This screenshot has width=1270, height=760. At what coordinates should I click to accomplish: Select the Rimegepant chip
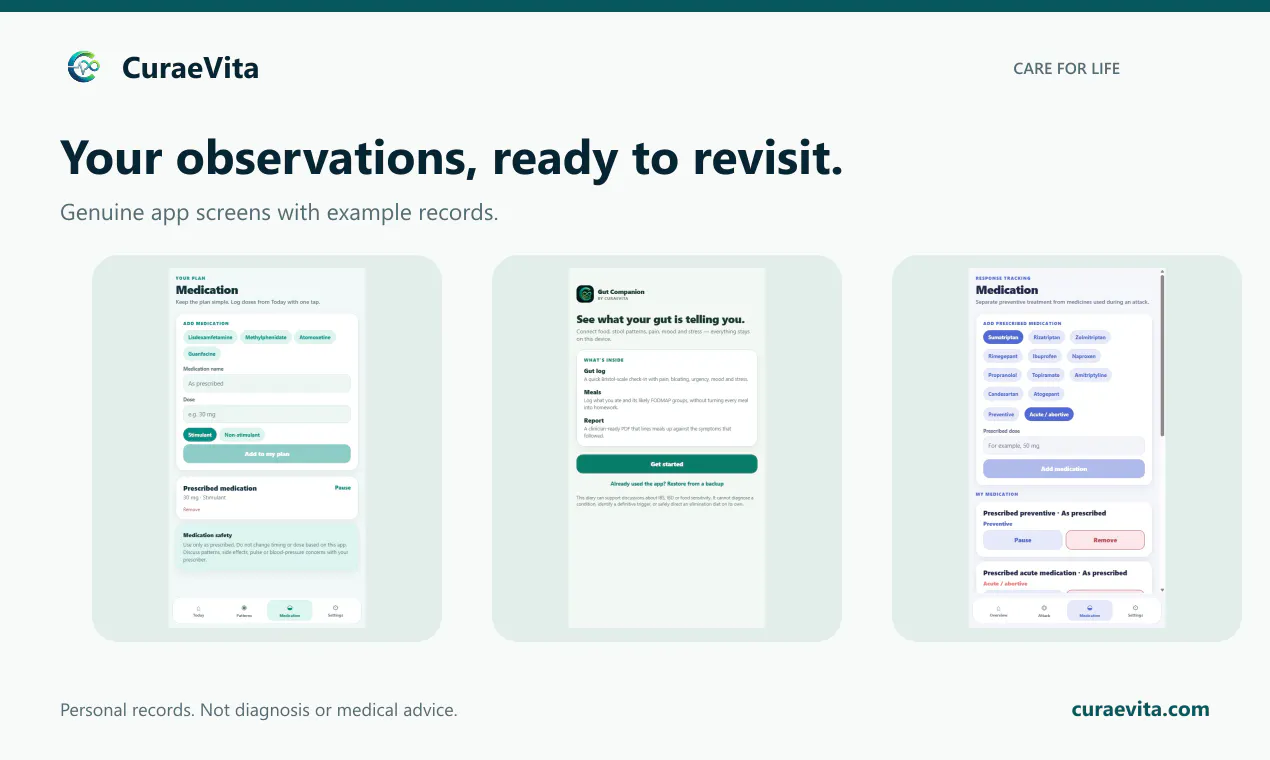tap(1003, 356)
